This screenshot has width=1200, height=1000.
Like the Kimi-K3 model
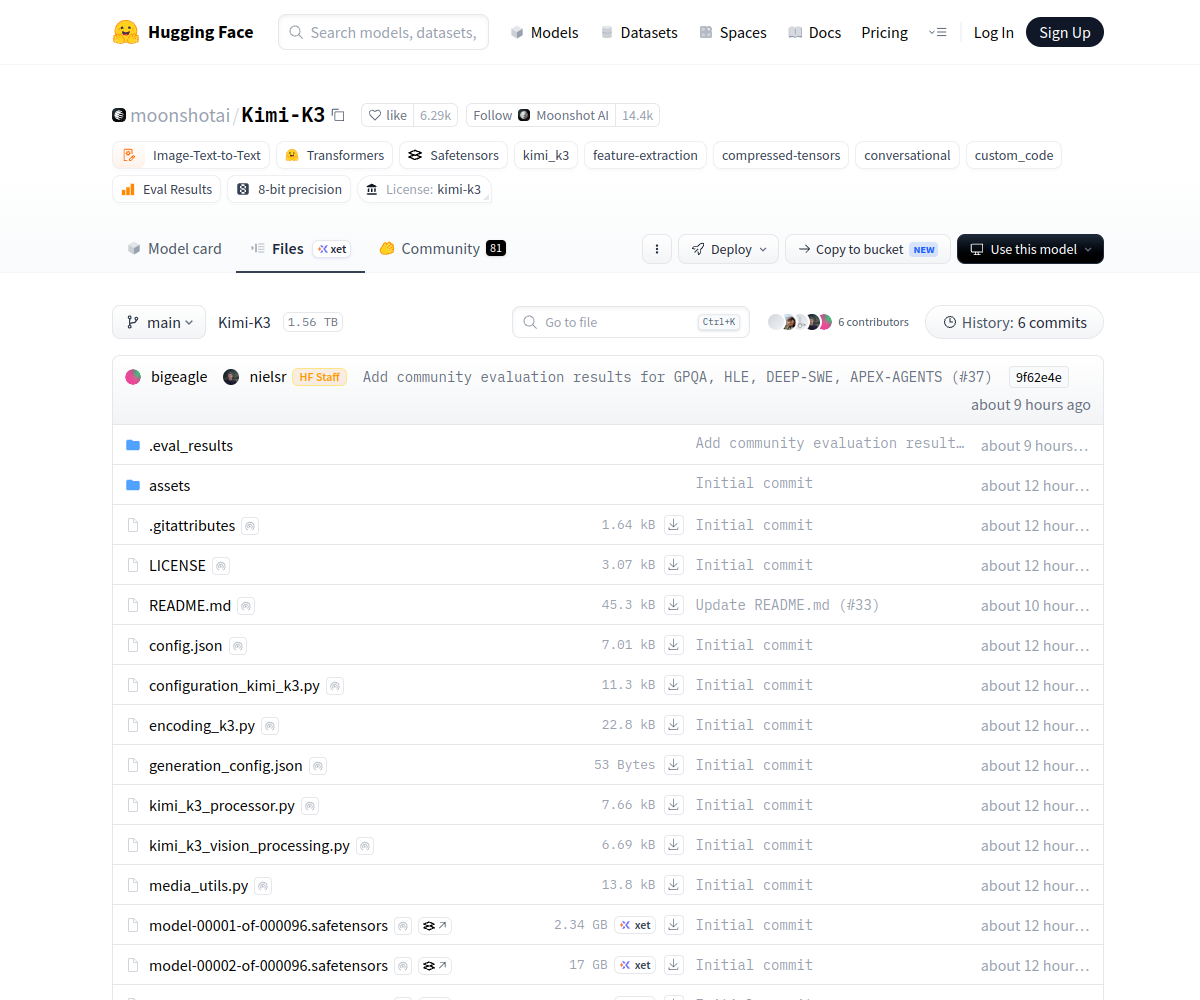coord(388,115)
